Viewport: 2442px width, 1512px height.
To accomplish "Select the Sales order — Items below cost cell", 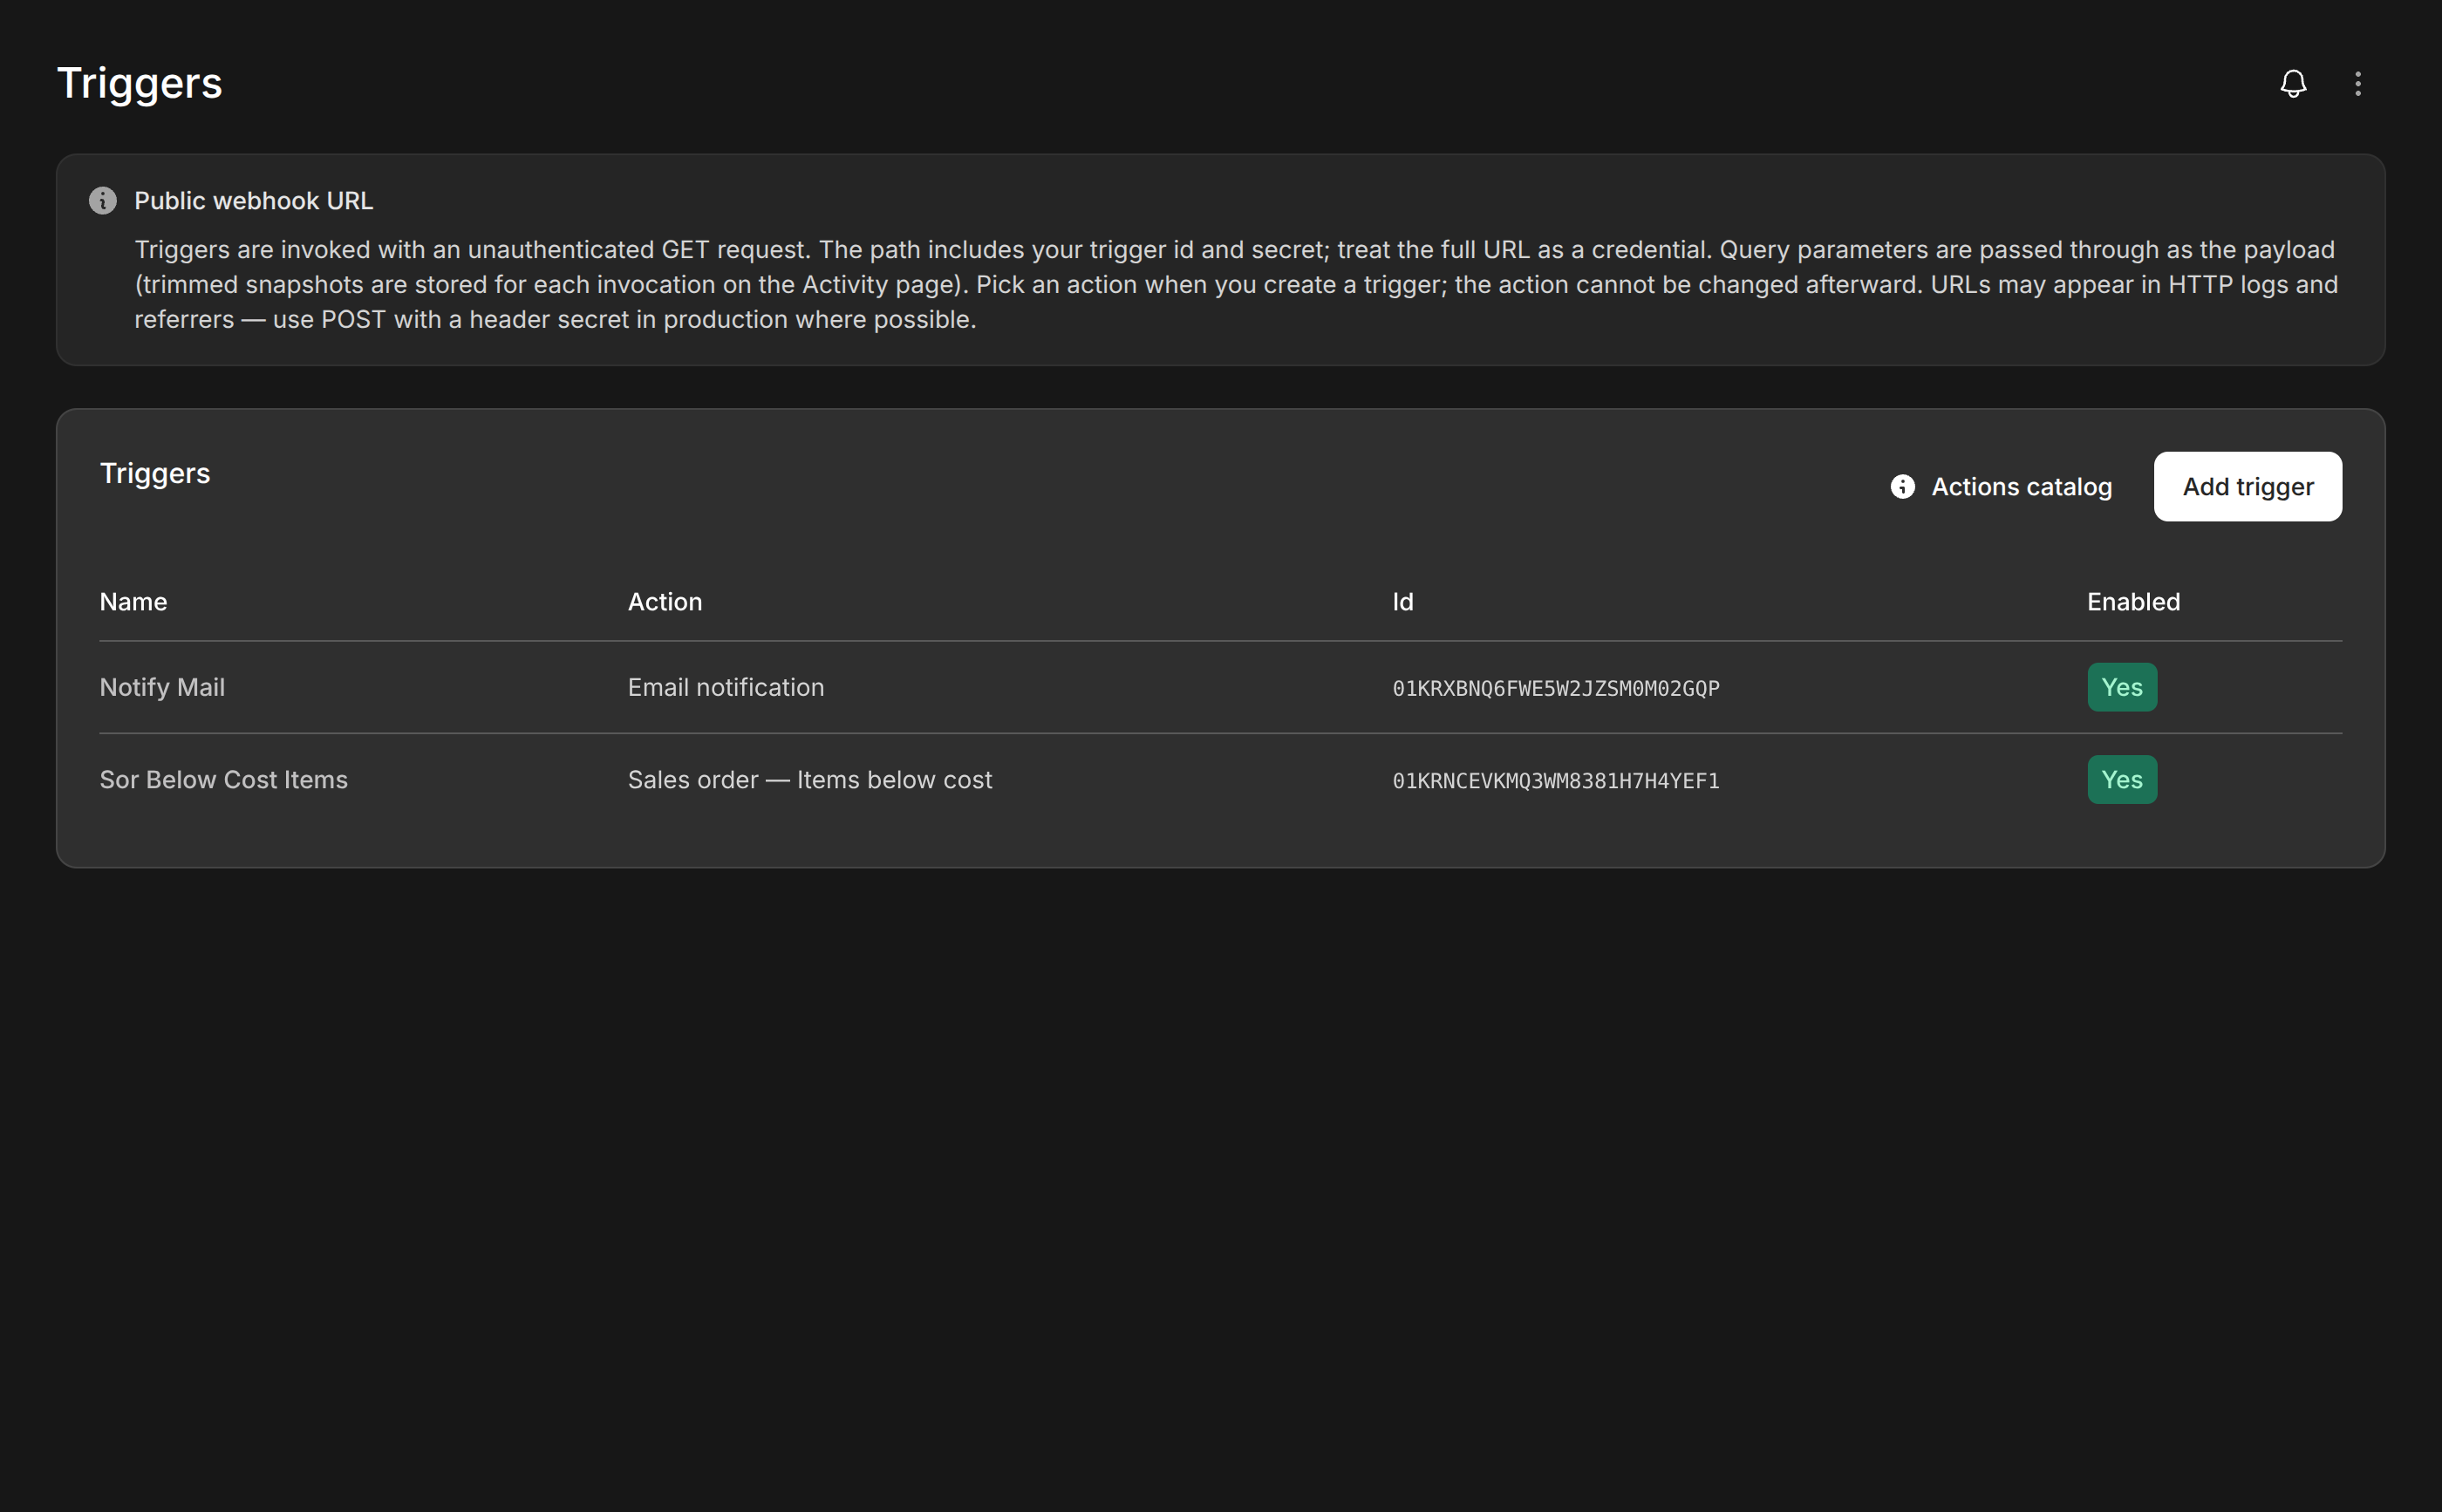I will point(810,780).
